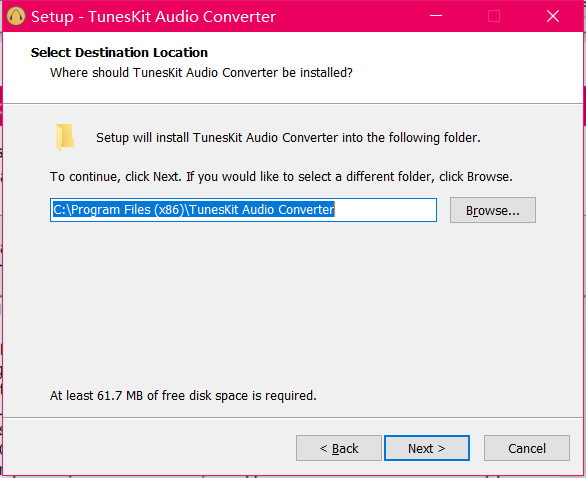Click the 'Setup - TunesKit Audio Converter' title text

pos(153,17)
